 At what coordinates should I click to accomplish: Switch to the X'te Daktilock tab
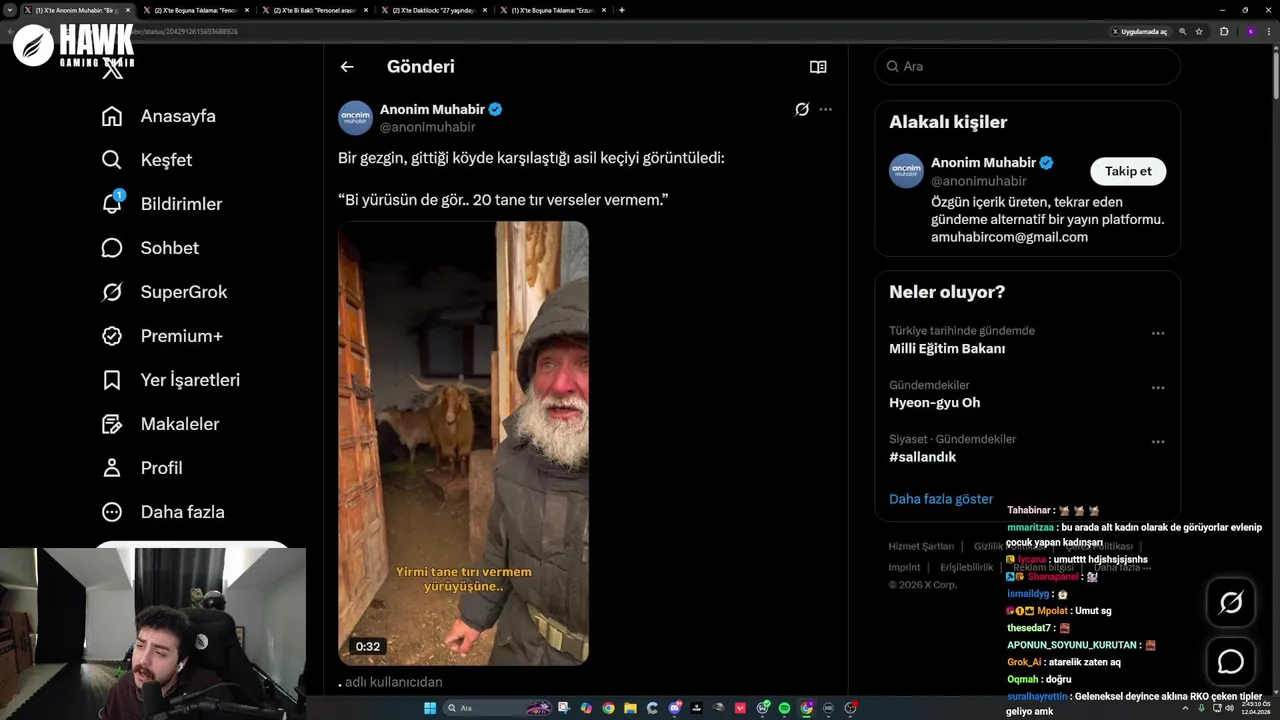435,10
